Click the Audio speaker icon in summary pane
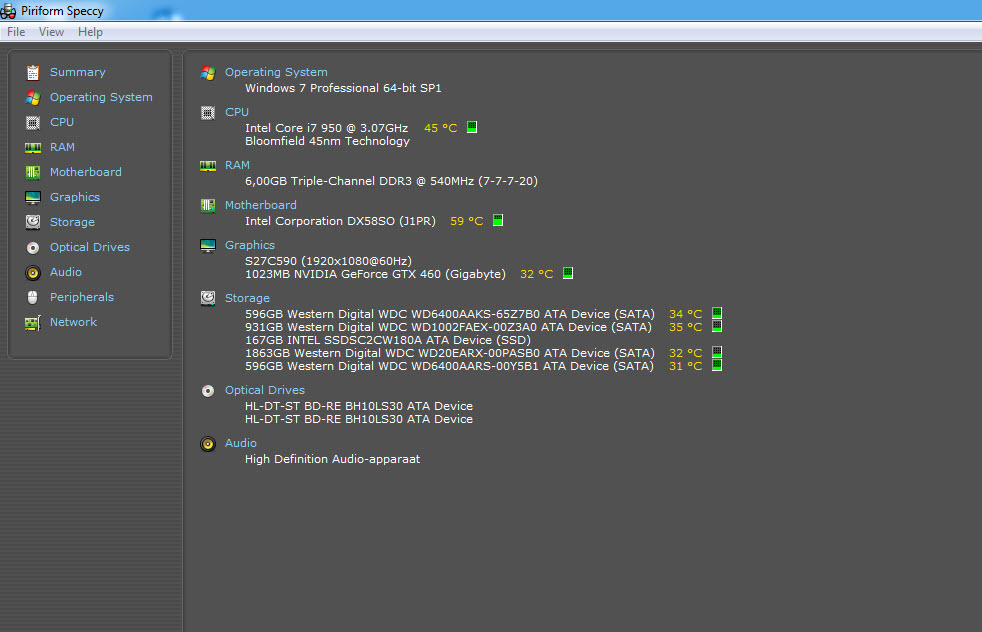Image resolution: width=982 pixels, height=632 pixels. click(208, 444)
